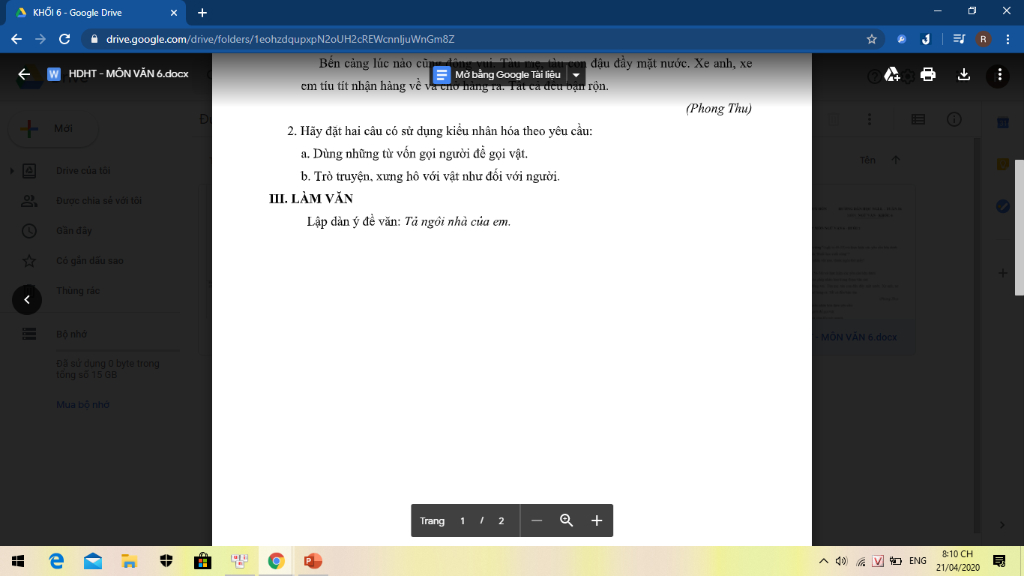Add side panel add-ons plus icon
The height and width of the screenshot is (576, 1024).
pos(1003,273)
